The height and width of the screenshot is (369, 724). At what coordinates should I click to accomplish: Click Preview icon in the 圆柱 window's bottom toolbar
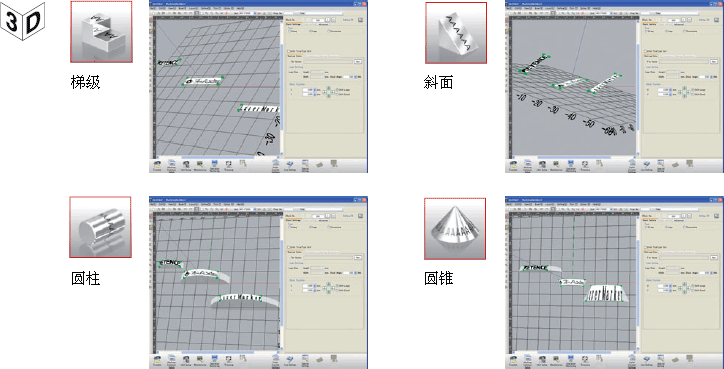(228, 360)
